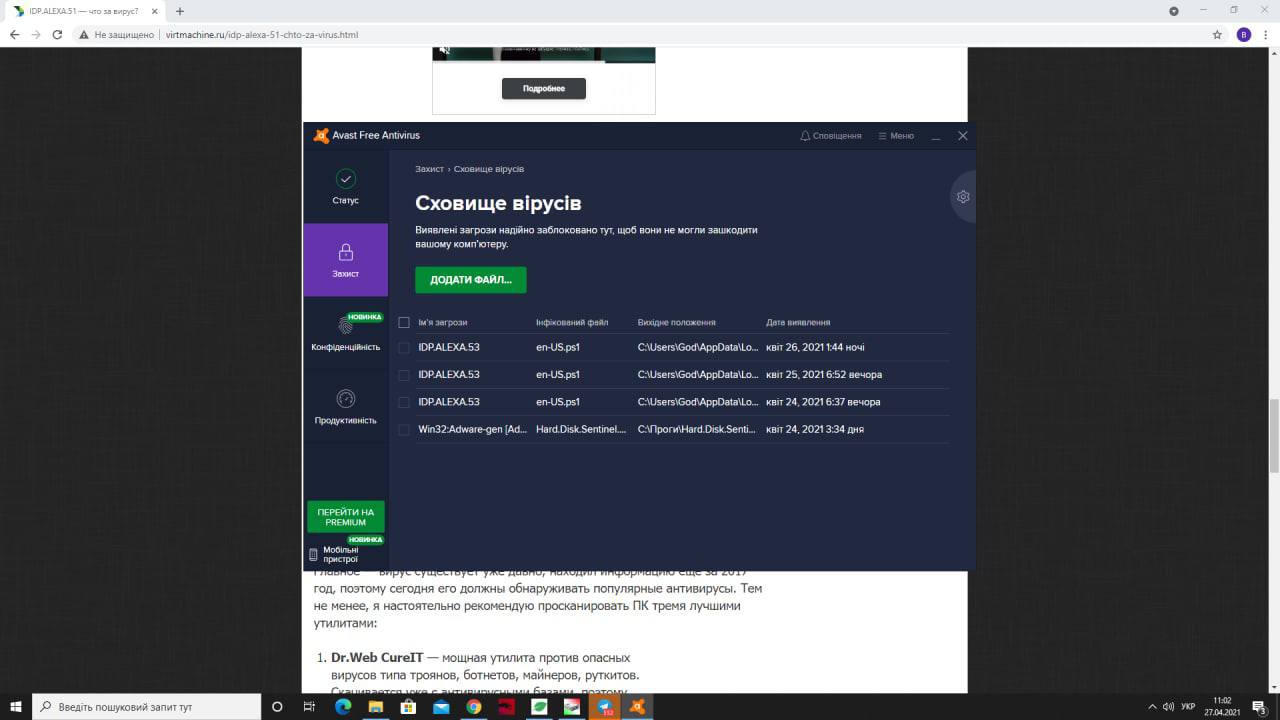Click the browser forward arrow
The height and width of the screenshot is (720, 1280).
(36, 34)
